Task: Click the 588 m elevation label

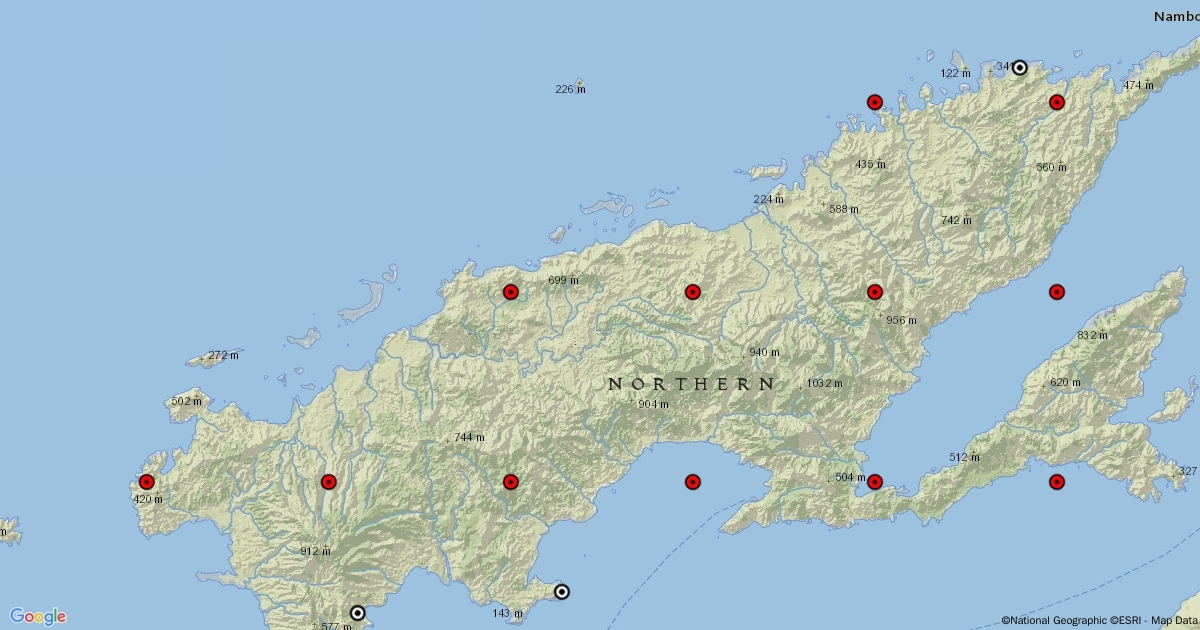Action: click(x=844, y=209)
